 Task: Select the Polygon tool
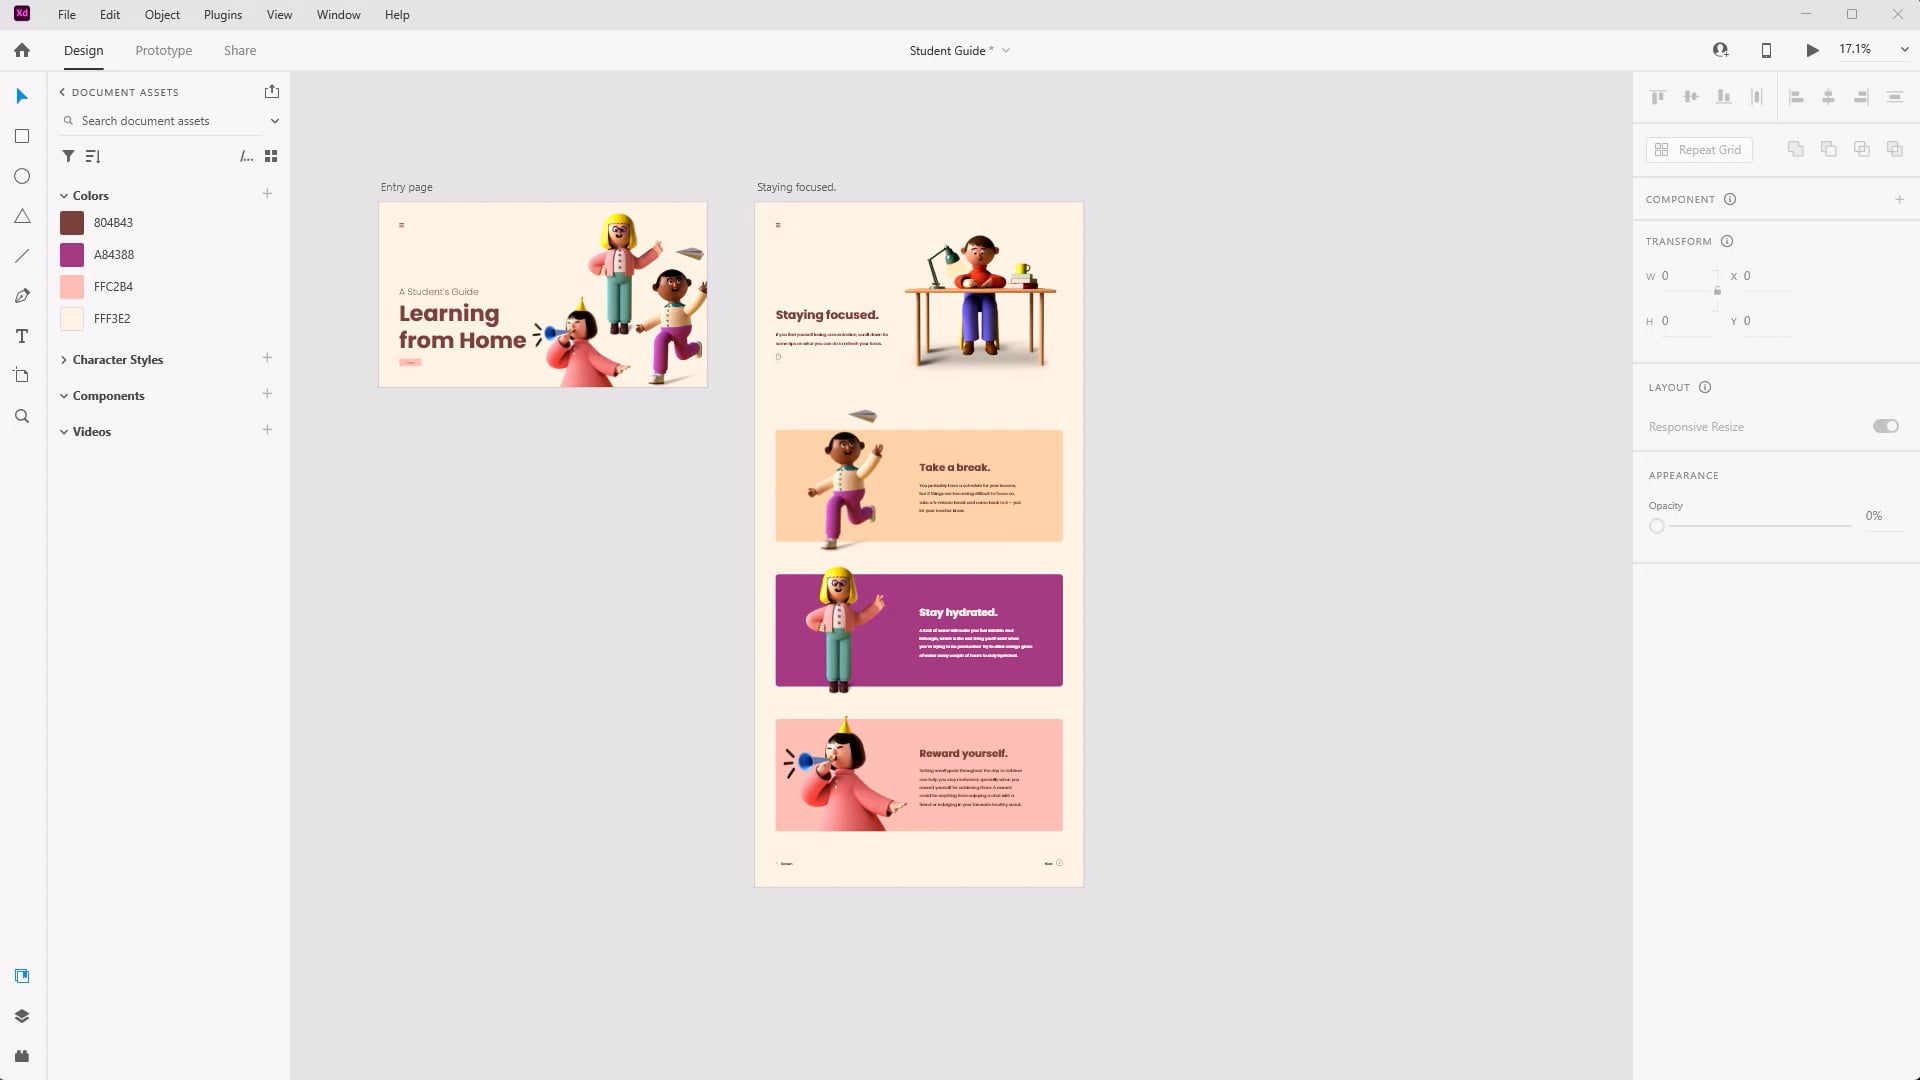tap(22, 216)
